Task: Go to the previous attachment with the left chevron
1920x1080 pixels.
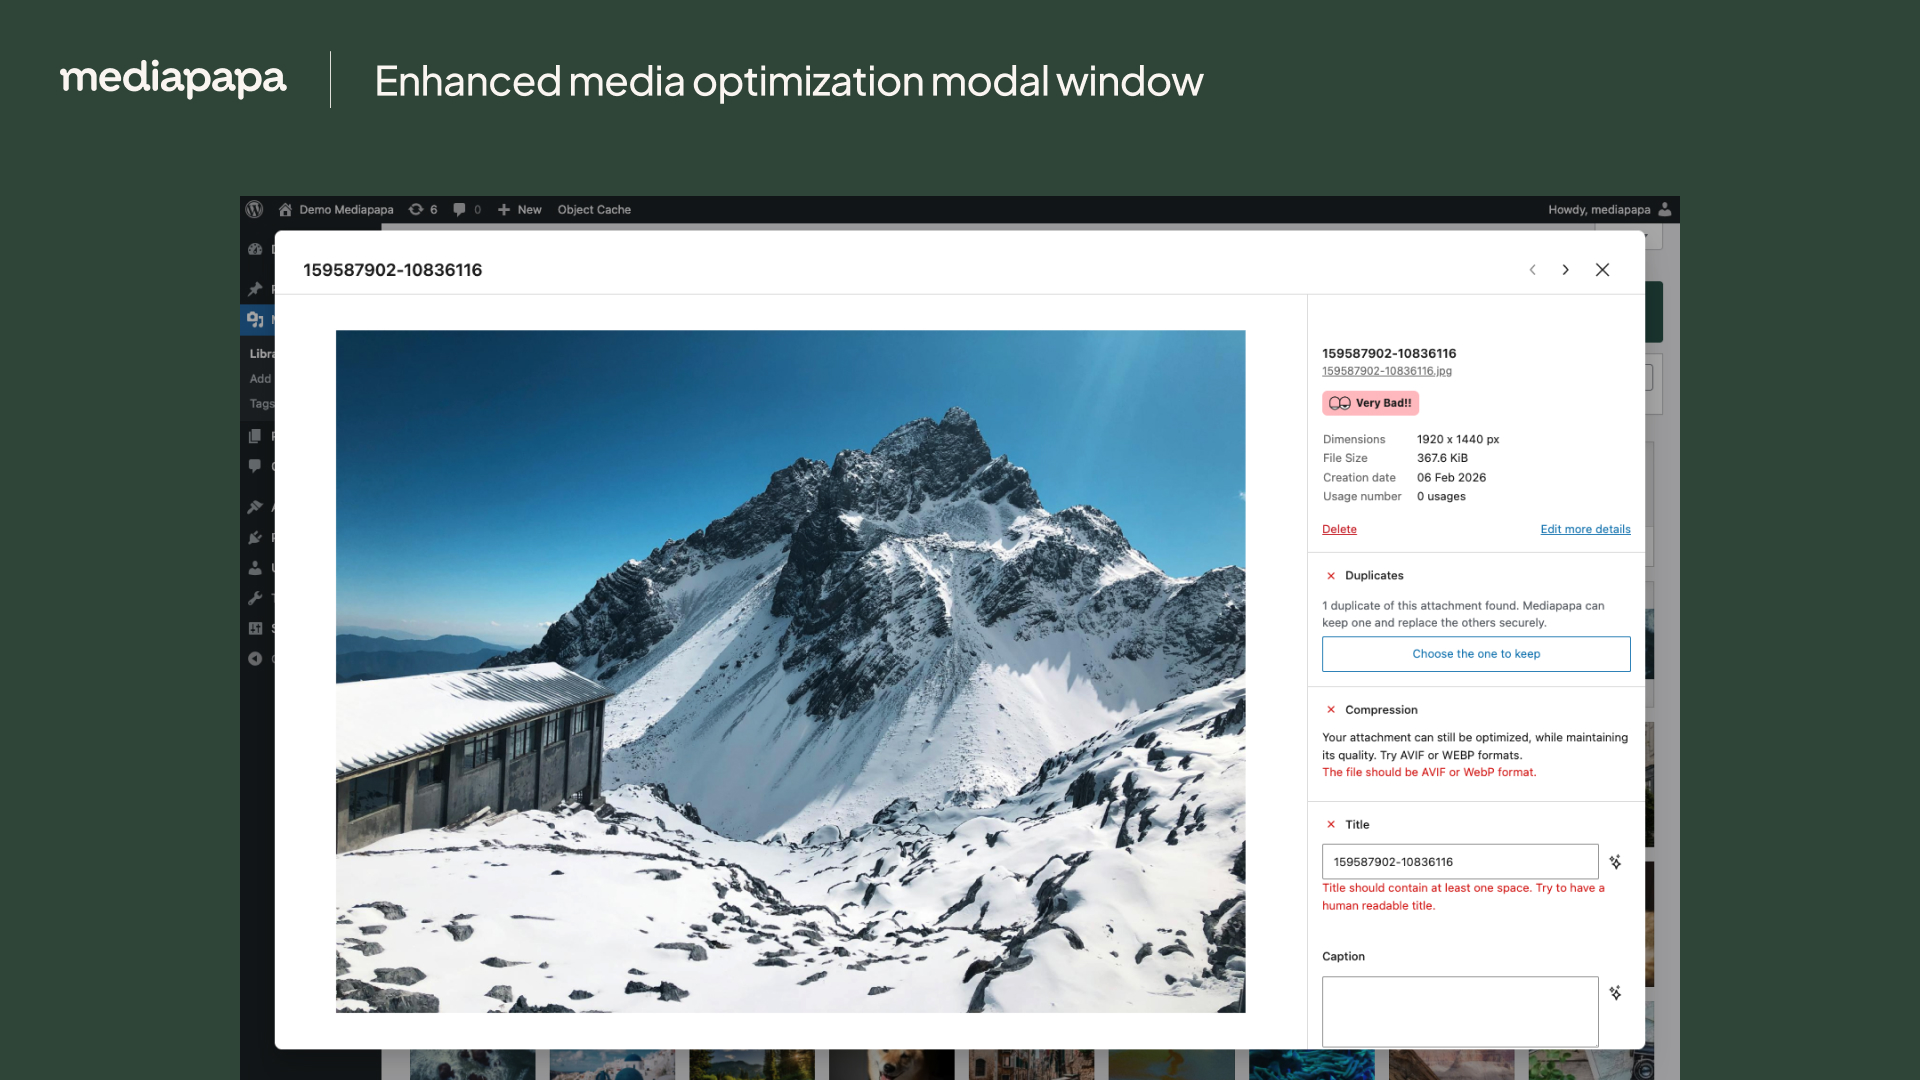Action: [x=1532, y=269]
